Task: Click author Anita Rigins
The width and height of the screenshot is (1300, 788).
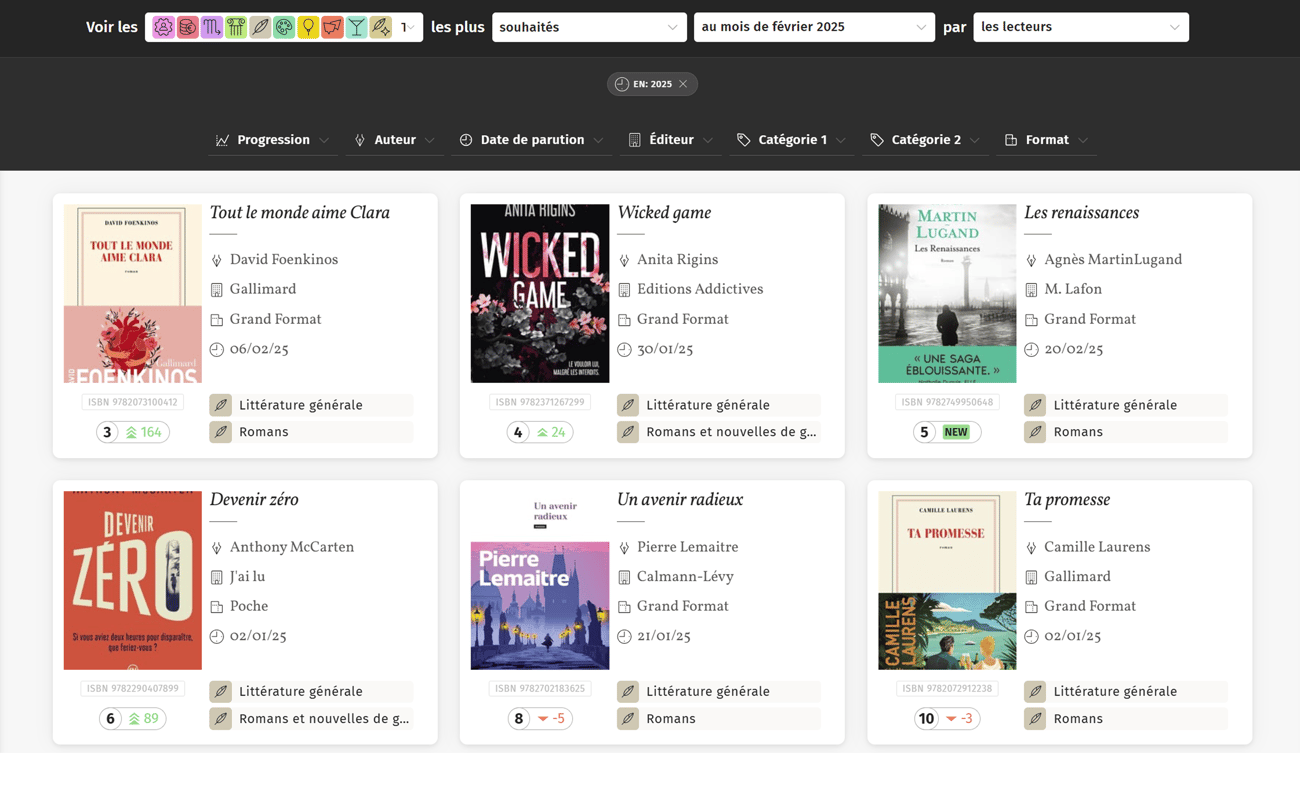Action: coord(677,260)
